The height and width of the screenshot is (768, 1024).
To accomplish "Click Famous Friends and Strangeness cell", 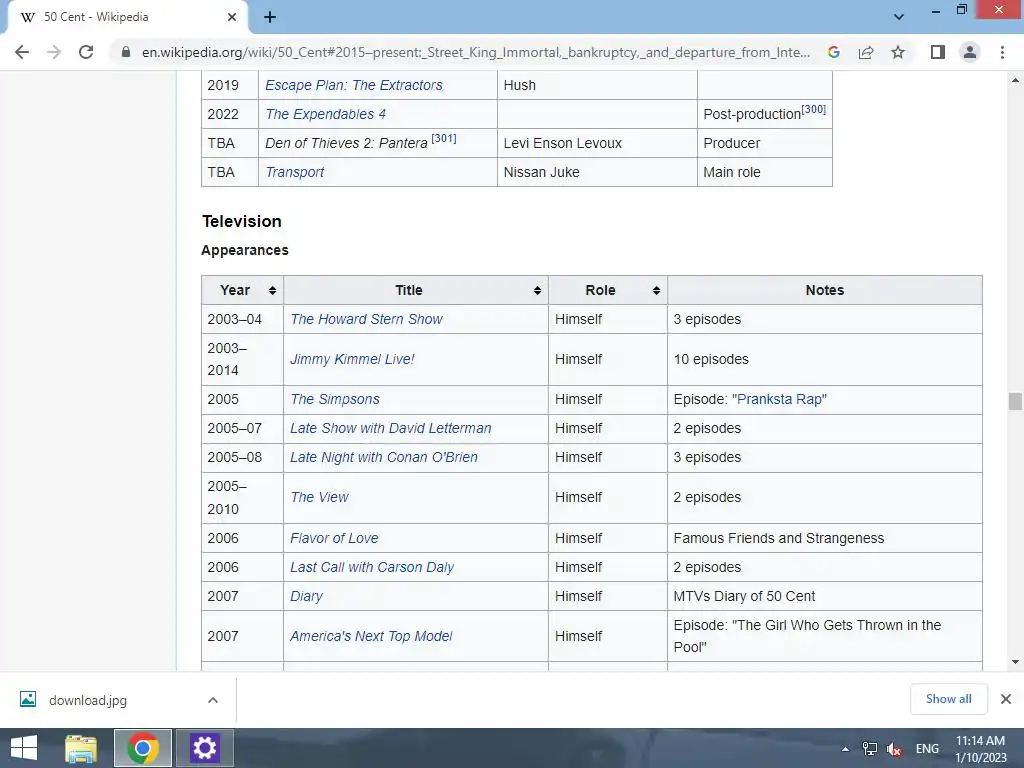I will [x=825, y=538].
